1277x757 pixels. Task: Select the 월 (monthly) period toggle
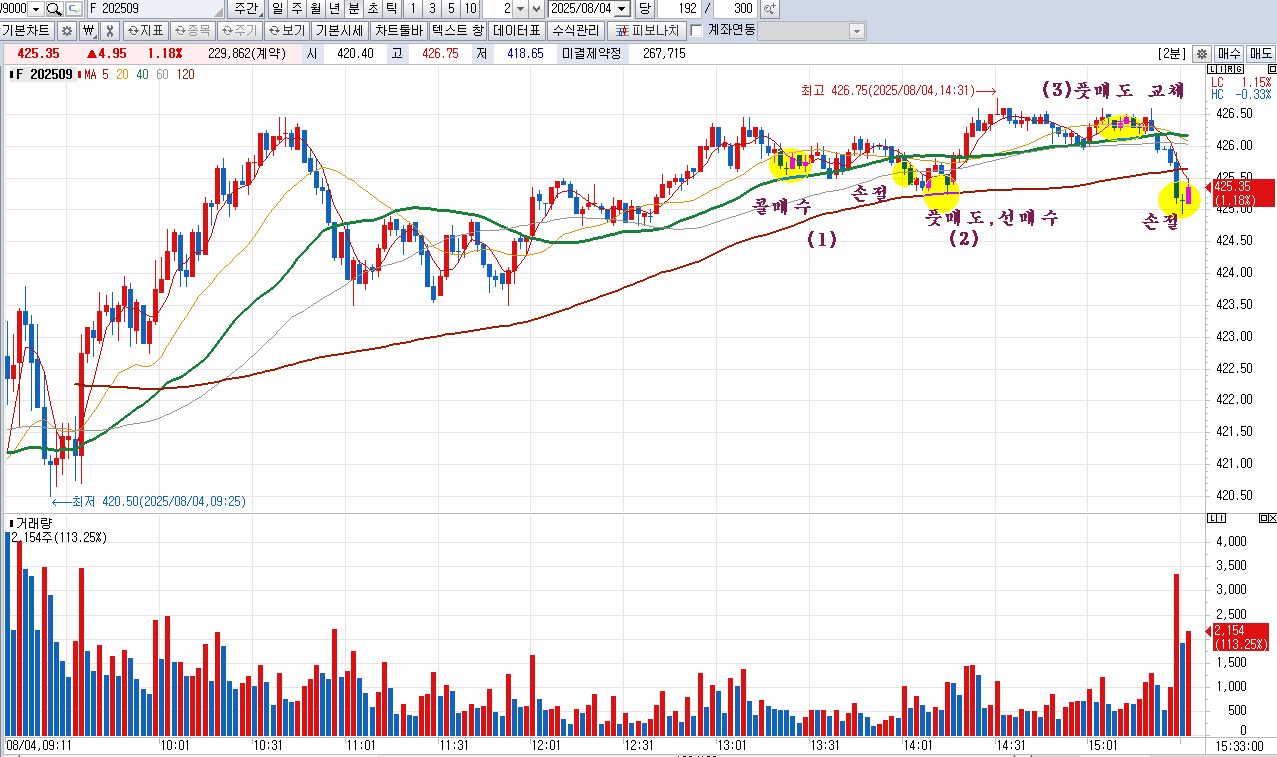coord(315,9)
